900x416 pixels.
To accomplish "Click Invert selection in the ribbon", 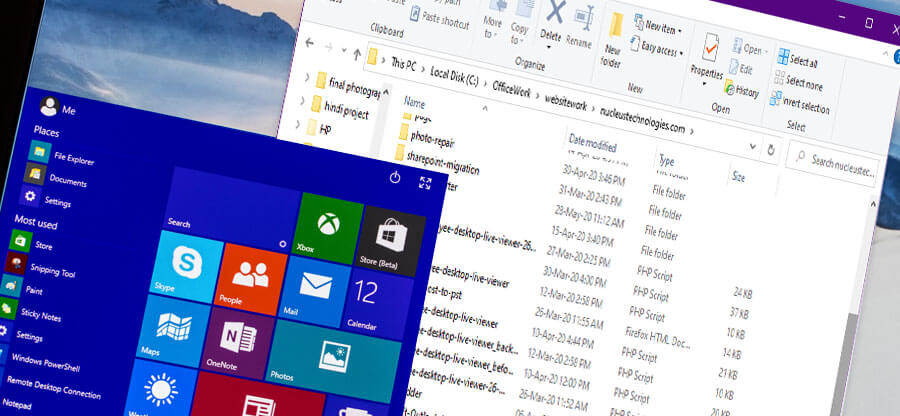I will (x=800, y=103).
